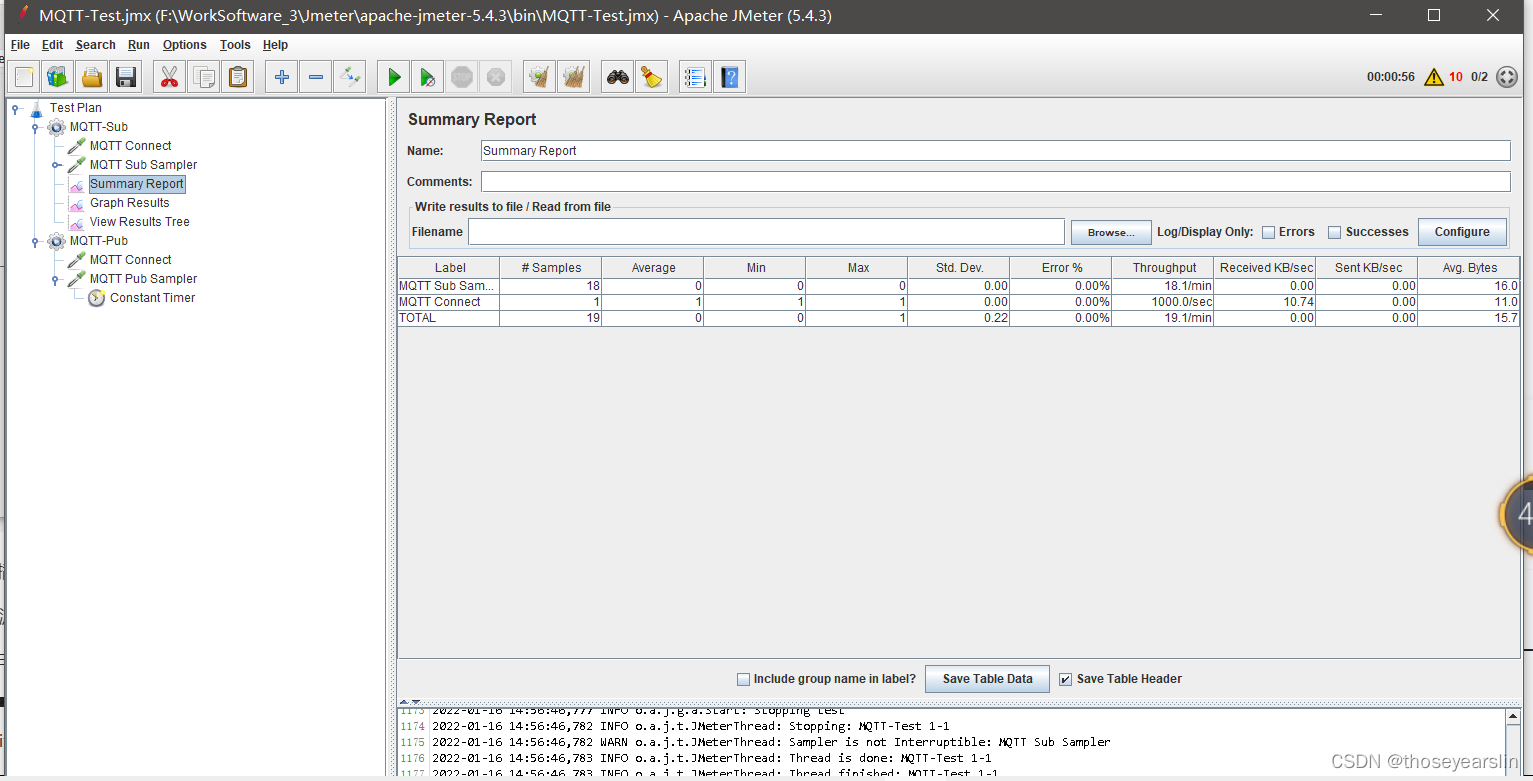Stop the running test
This screenshot has height=781, width=1533.
(461, 77)
